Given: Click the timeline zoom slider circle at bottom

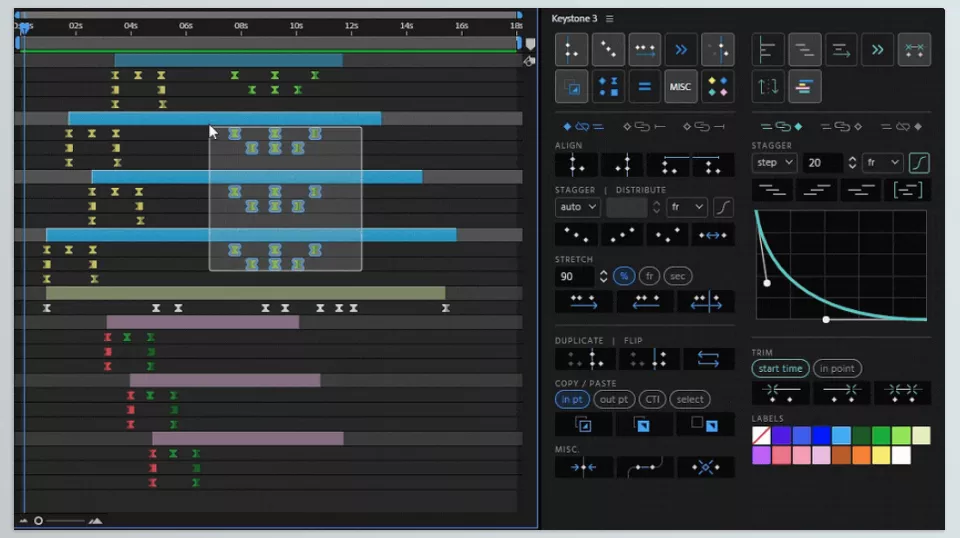Looking at the screenshot, I should (38, 521).
